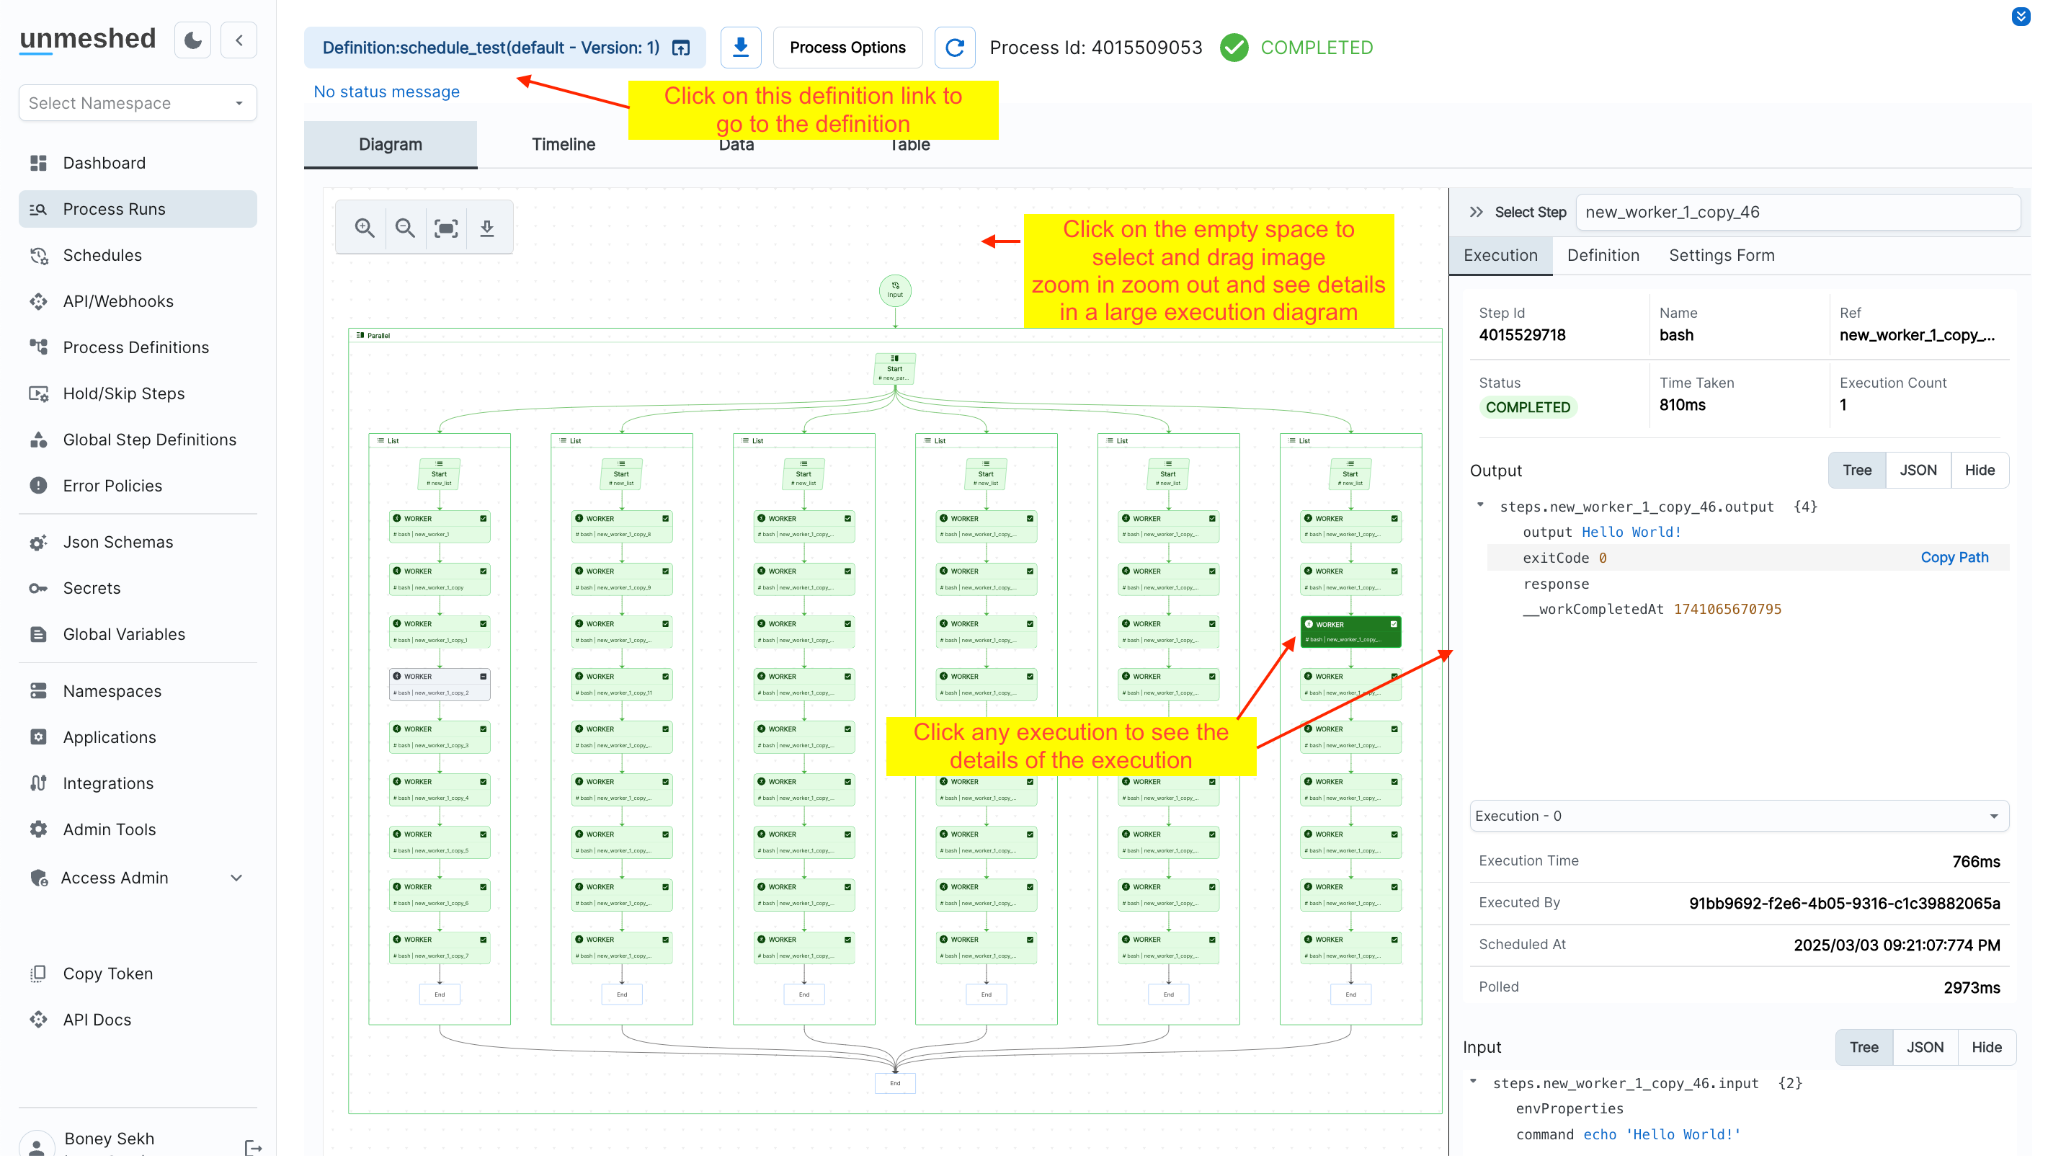Screen dimensions: 2048x1156
Task: Open Schedules from sidebar menu
Action: click(x=101, y=255)
